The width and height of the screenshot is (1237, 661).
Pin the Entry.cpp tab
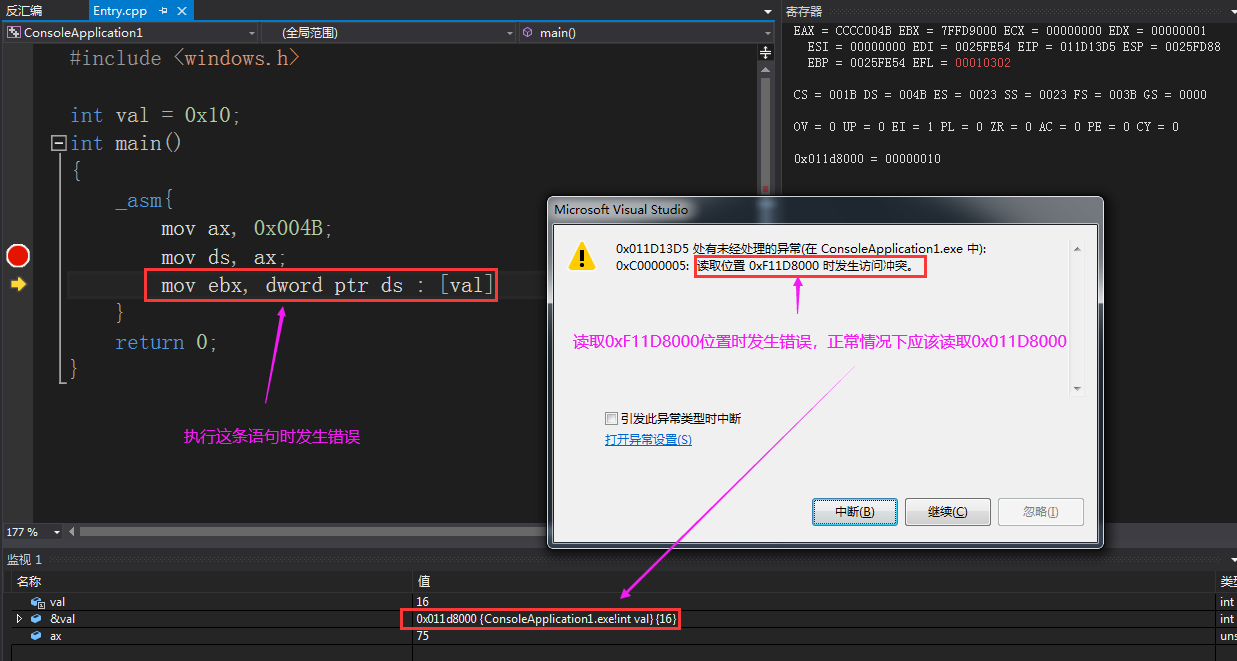click(x=164, y=10)
